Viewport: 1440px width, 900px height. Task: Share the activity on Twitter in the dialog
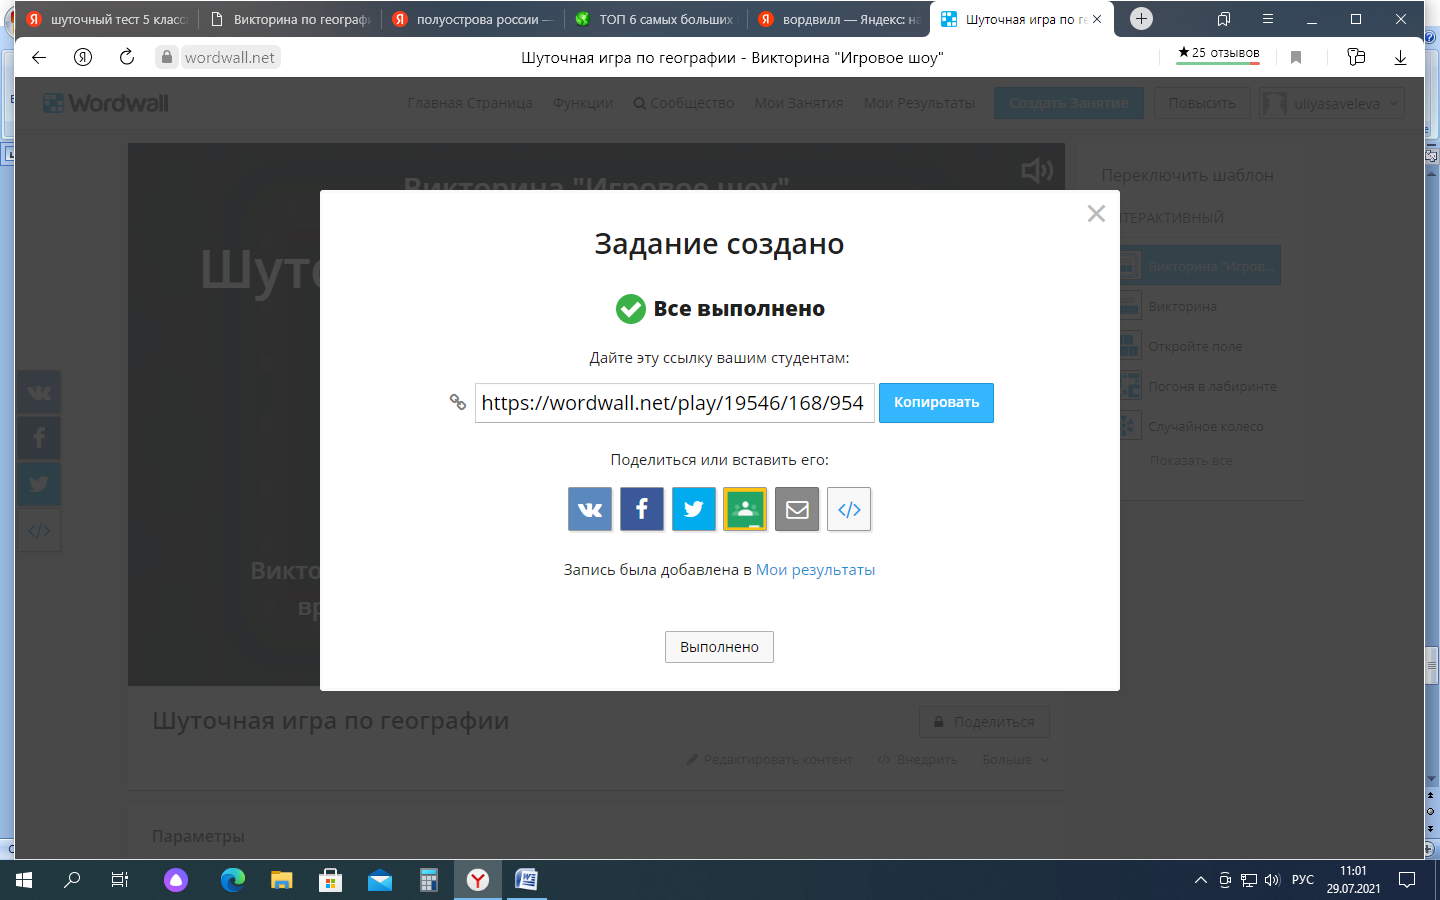pyautogui.click(x=694, y=509)
